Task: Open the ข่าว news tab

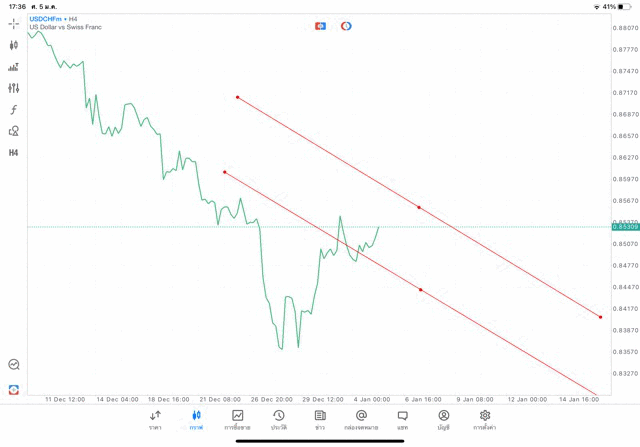Action: (320, 419)
